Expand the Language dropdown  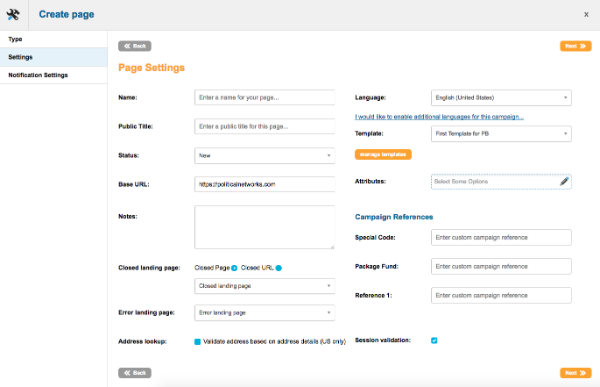pos(501,98)
